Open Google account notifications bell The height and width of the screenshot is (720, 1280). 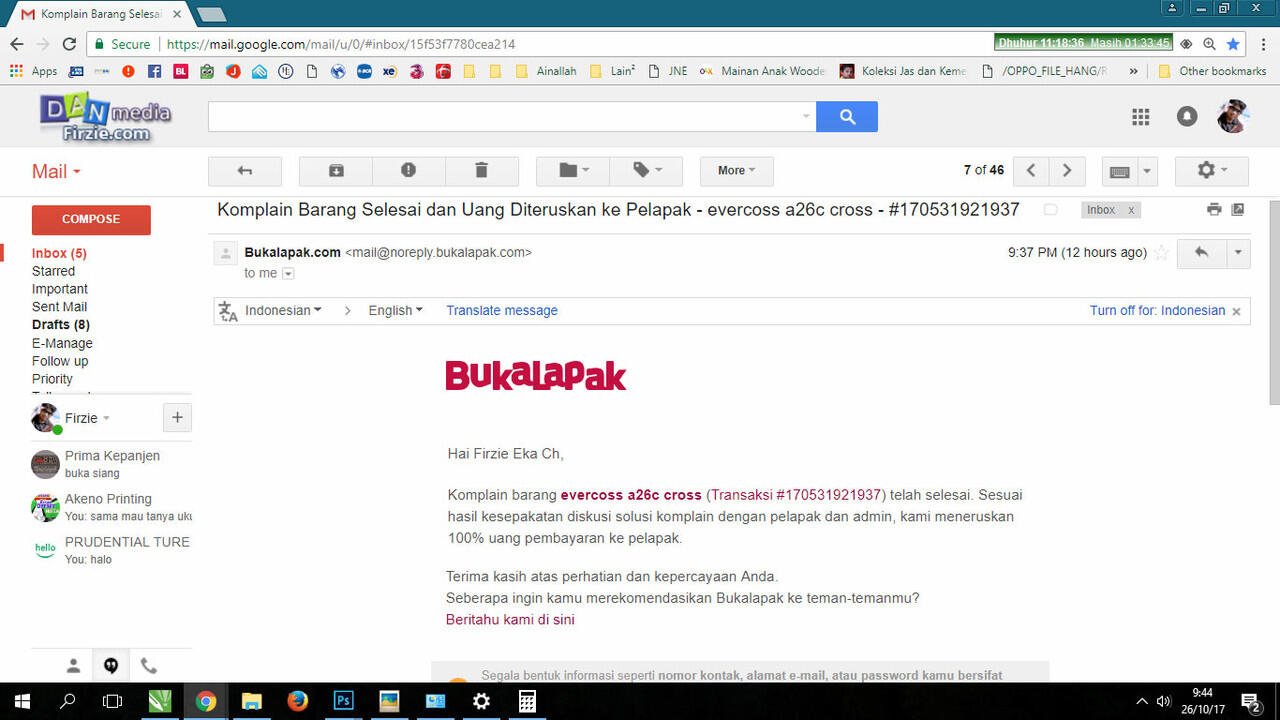pos(1187,117)
